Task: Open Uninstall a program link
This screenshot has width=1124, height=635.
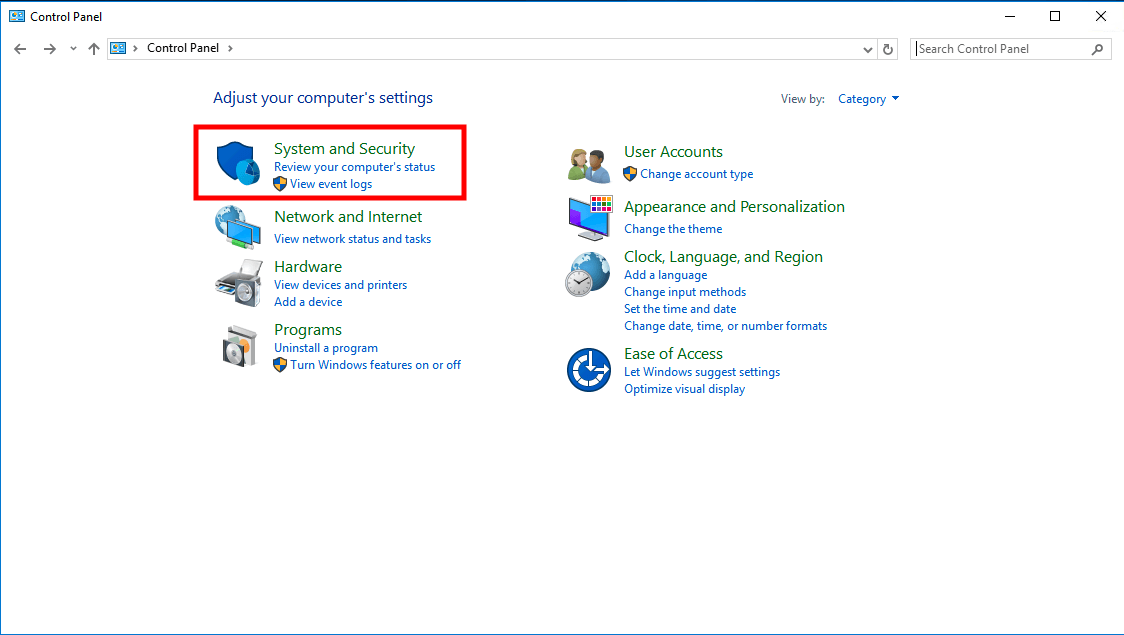Action: pos(326,348)
